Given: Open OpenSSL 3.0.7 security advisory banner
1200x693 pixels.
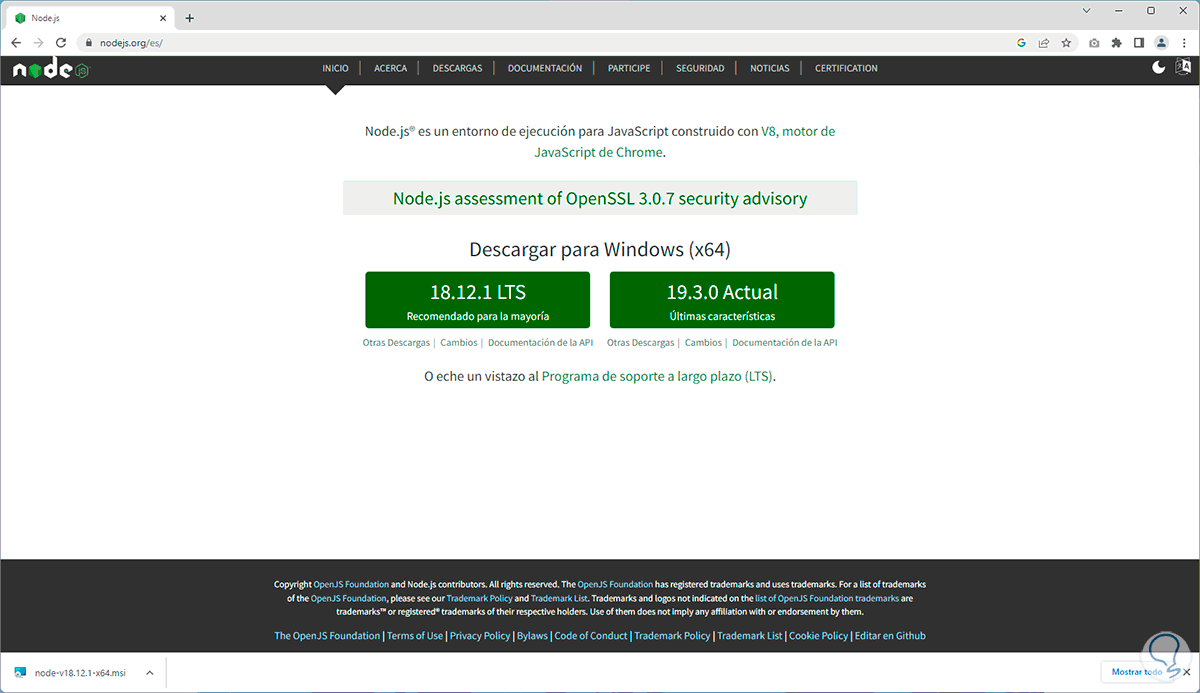Looking at the screenshot, I should click(x=600, y=198).
